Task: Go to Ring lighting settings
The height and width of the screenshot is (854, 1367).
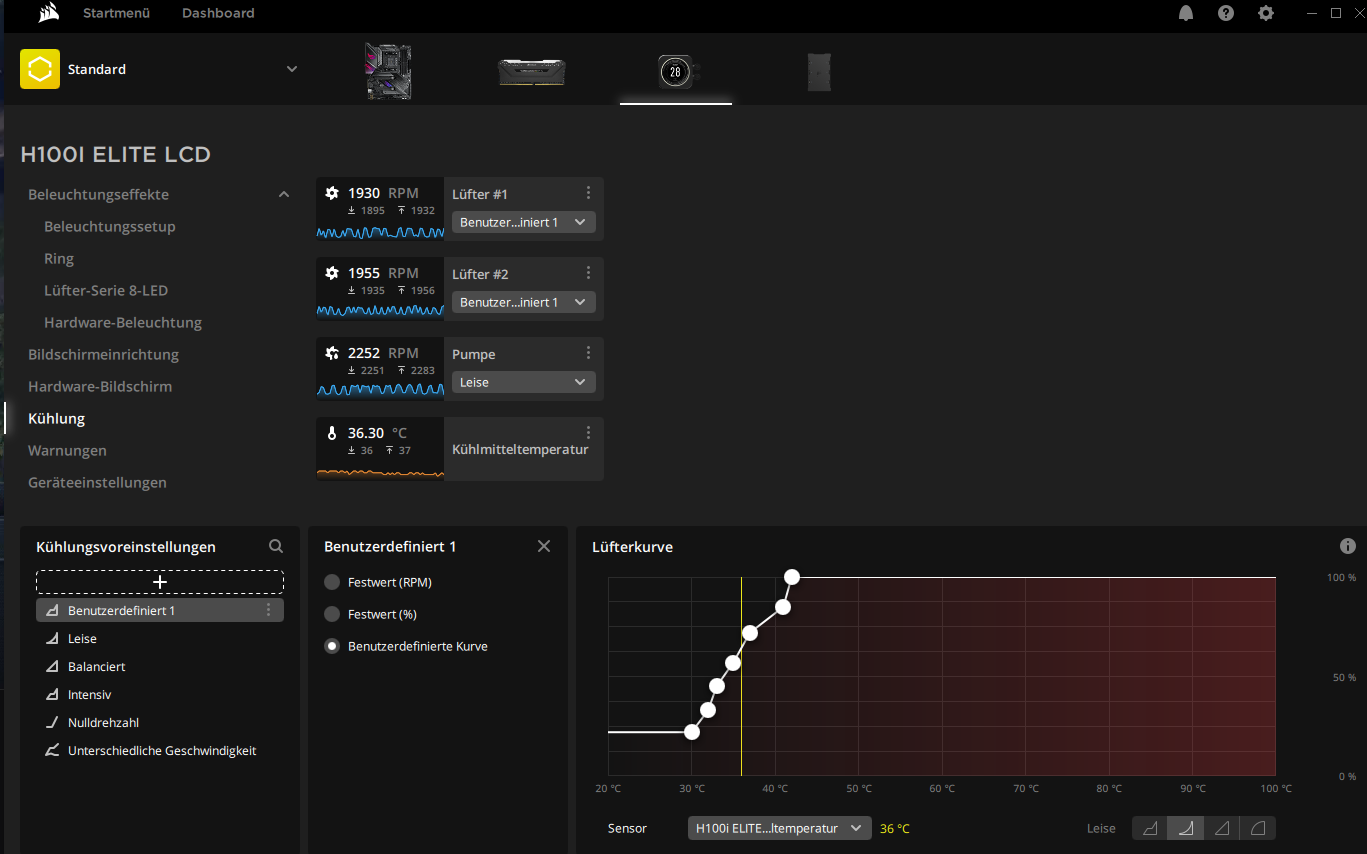Action: click(x=59, y=258)
